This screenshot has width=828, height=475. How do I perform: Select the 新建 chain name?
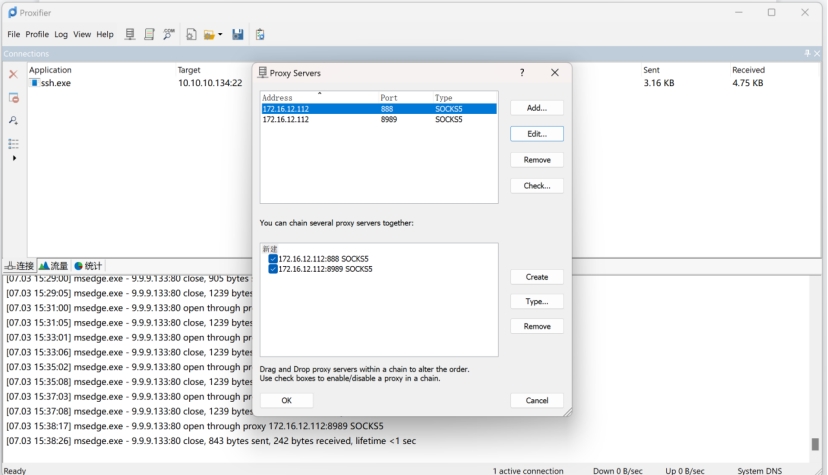coord(270,249)
